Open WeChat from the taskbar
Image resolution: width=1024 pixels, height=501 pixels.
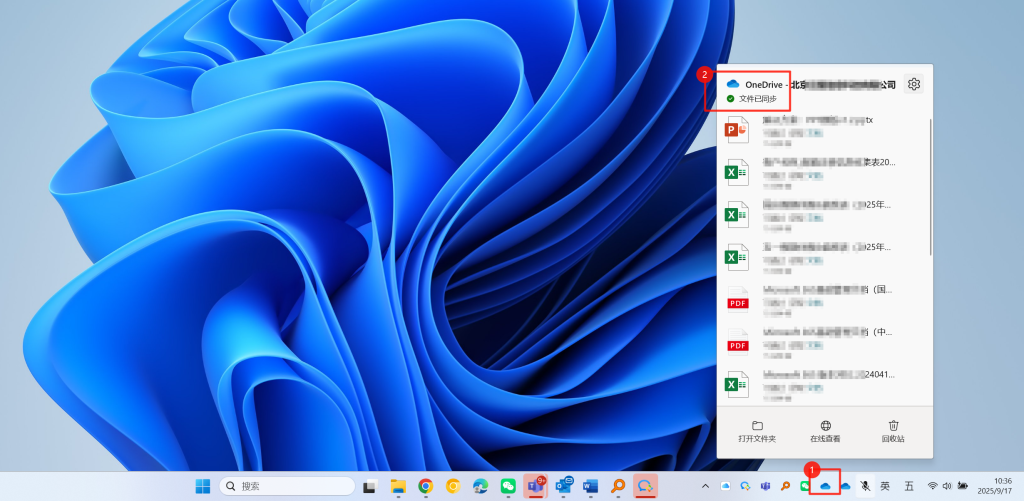click(x=508, y=486)
